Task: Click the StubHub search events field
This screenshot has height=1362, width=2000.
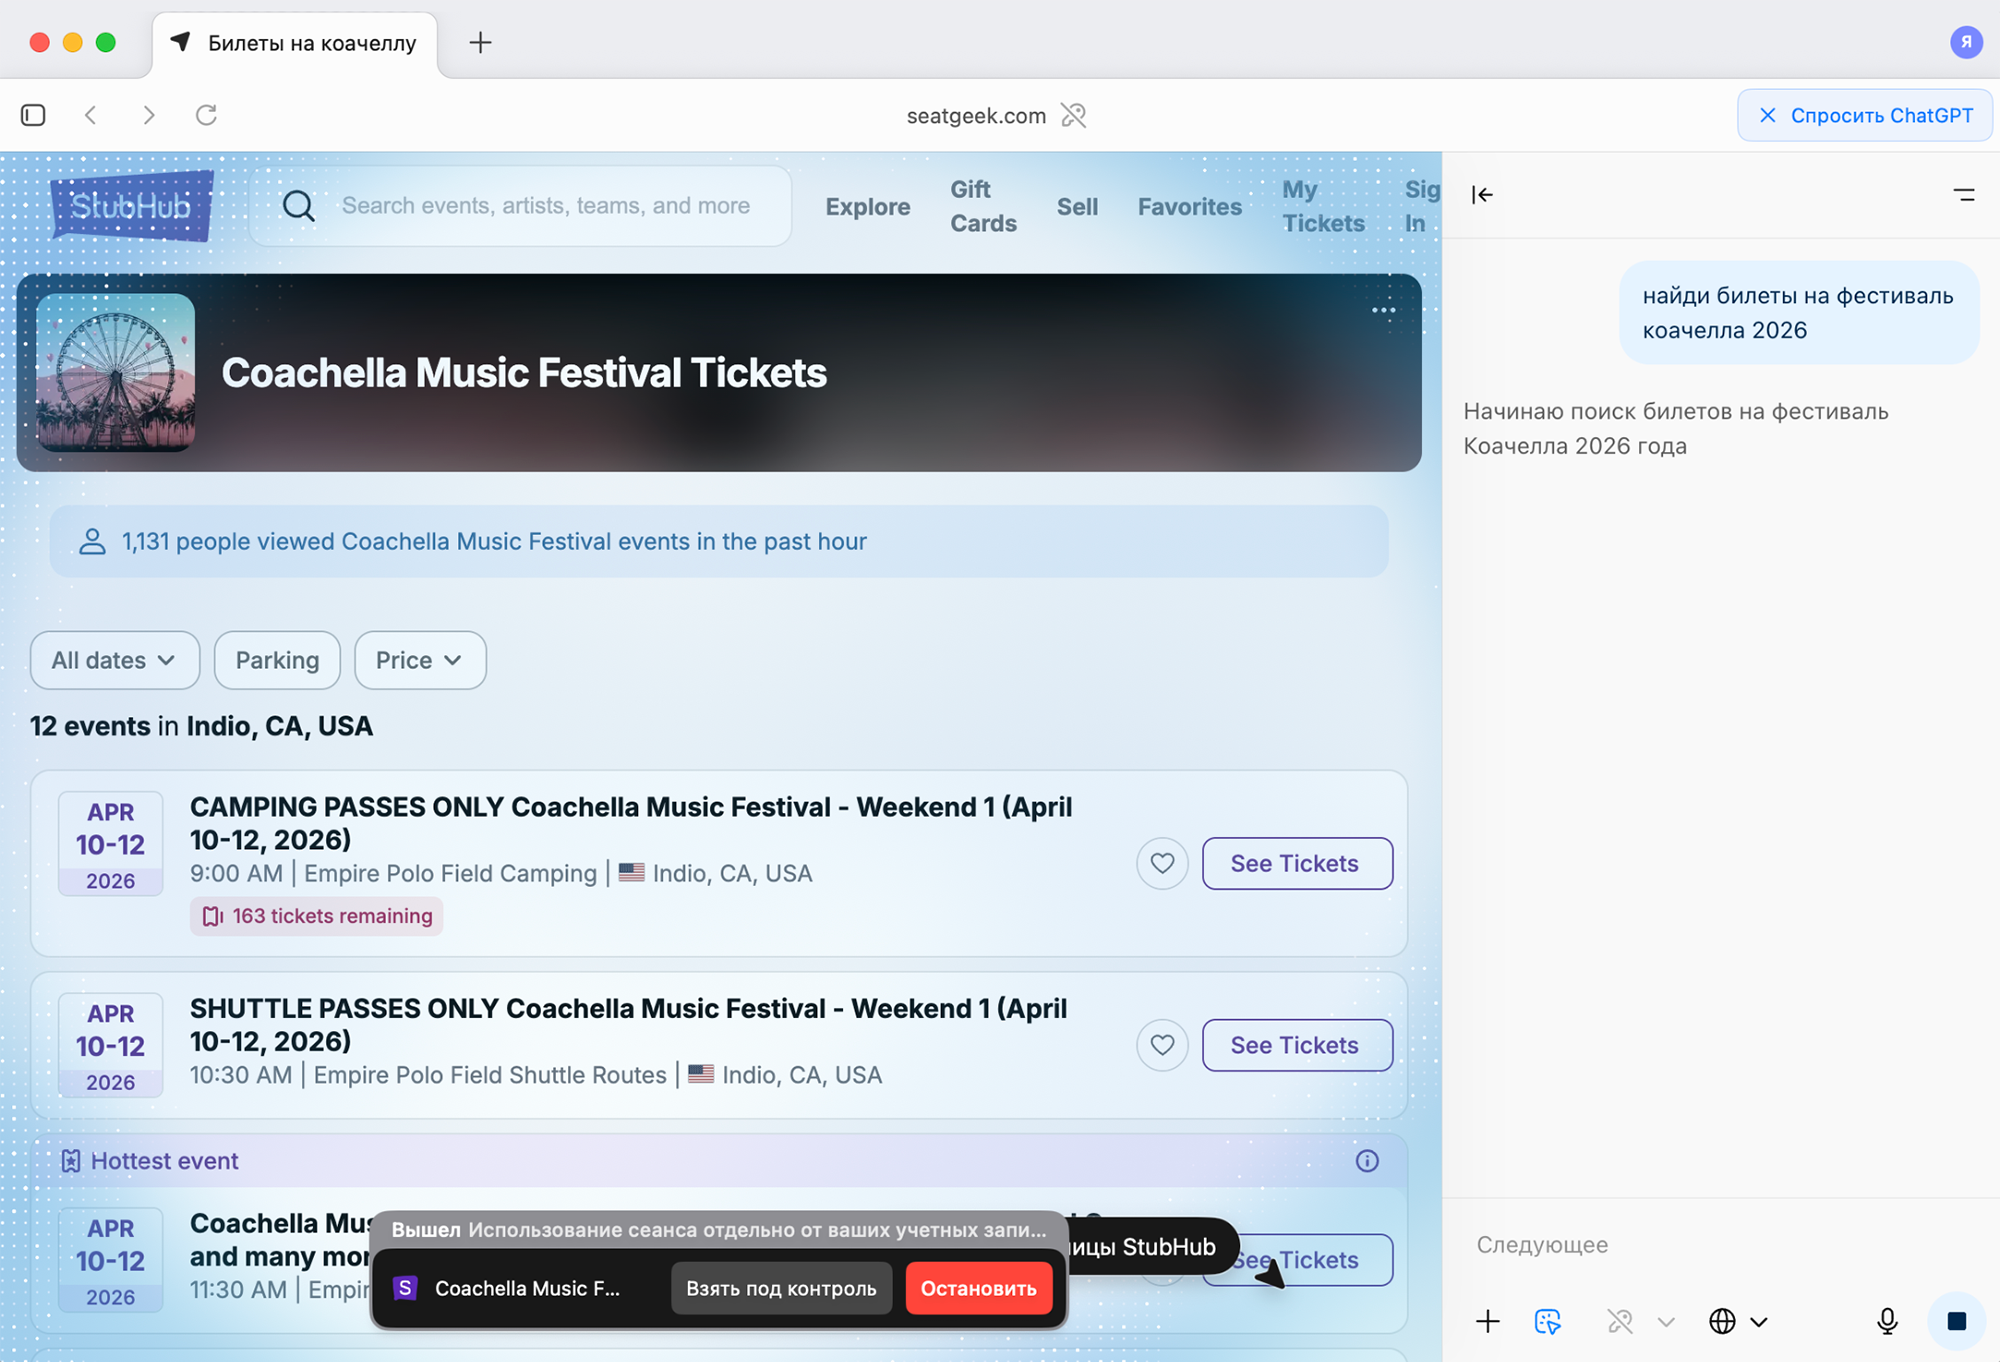Action: pyautogui.click(x=545, y=206)
